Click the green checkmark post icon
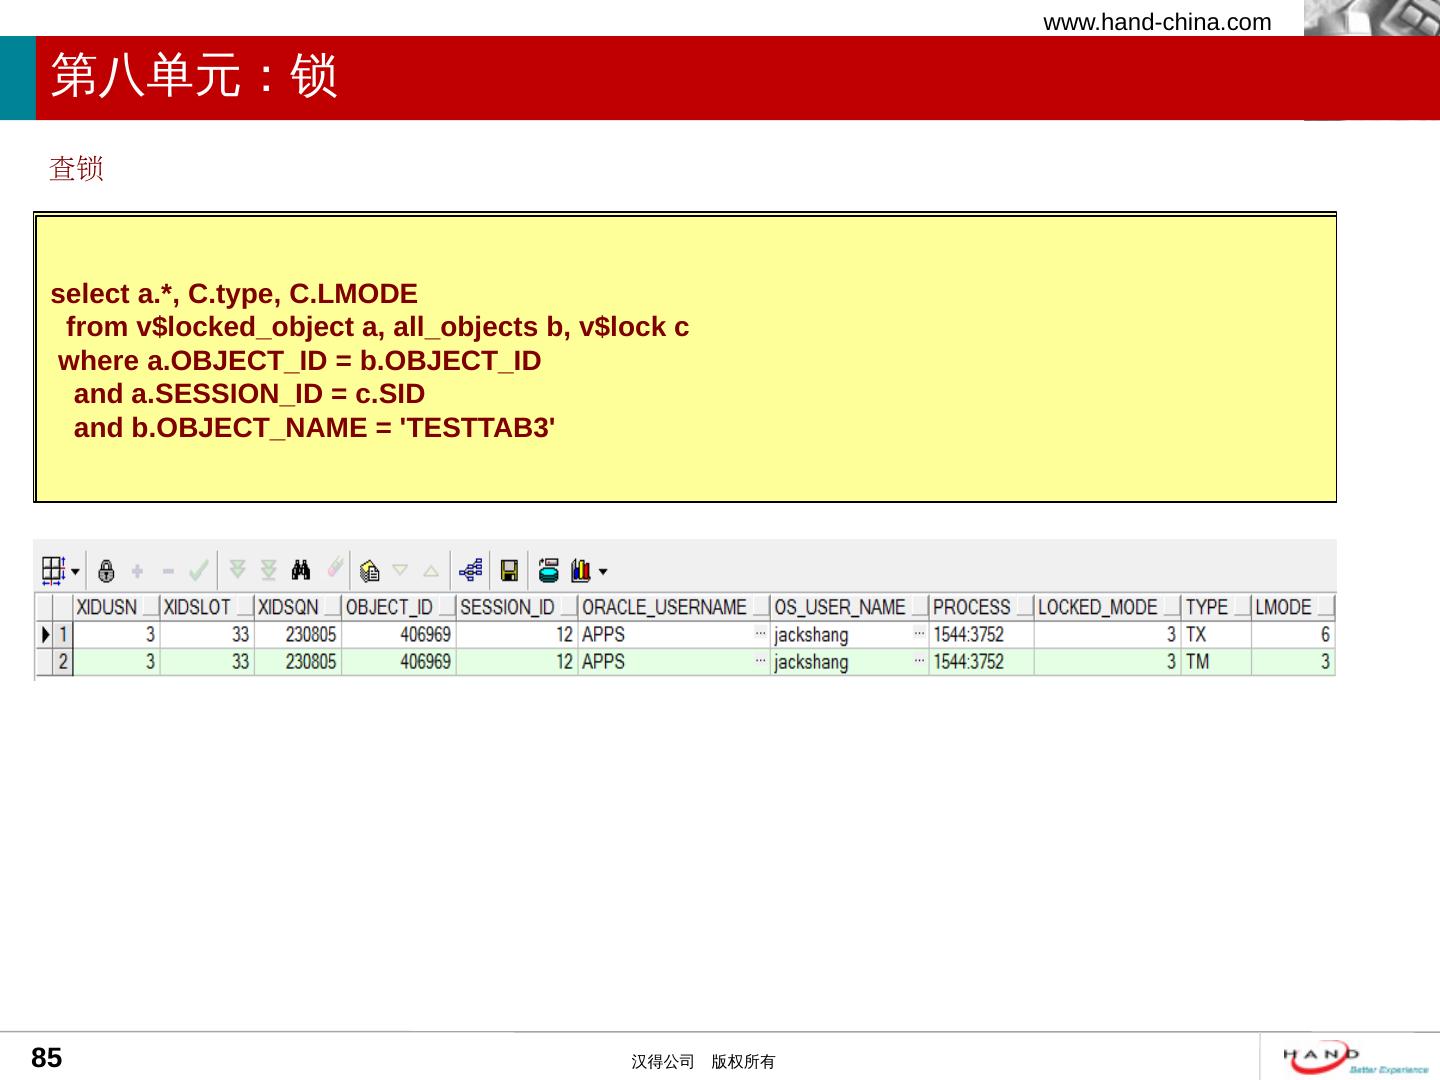The image size is (1440, 1080). pos(199,571)
